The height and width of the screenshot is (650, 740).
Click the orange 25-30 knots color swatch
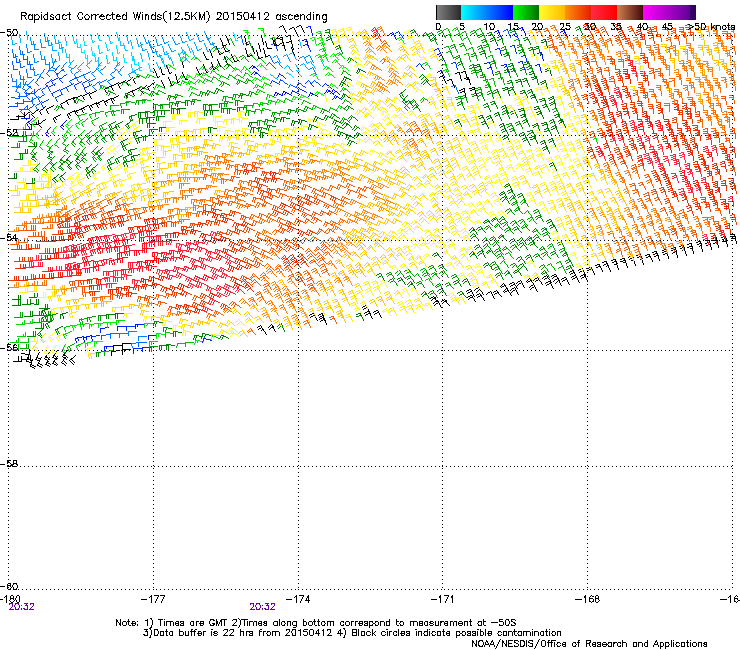(578, 12)
